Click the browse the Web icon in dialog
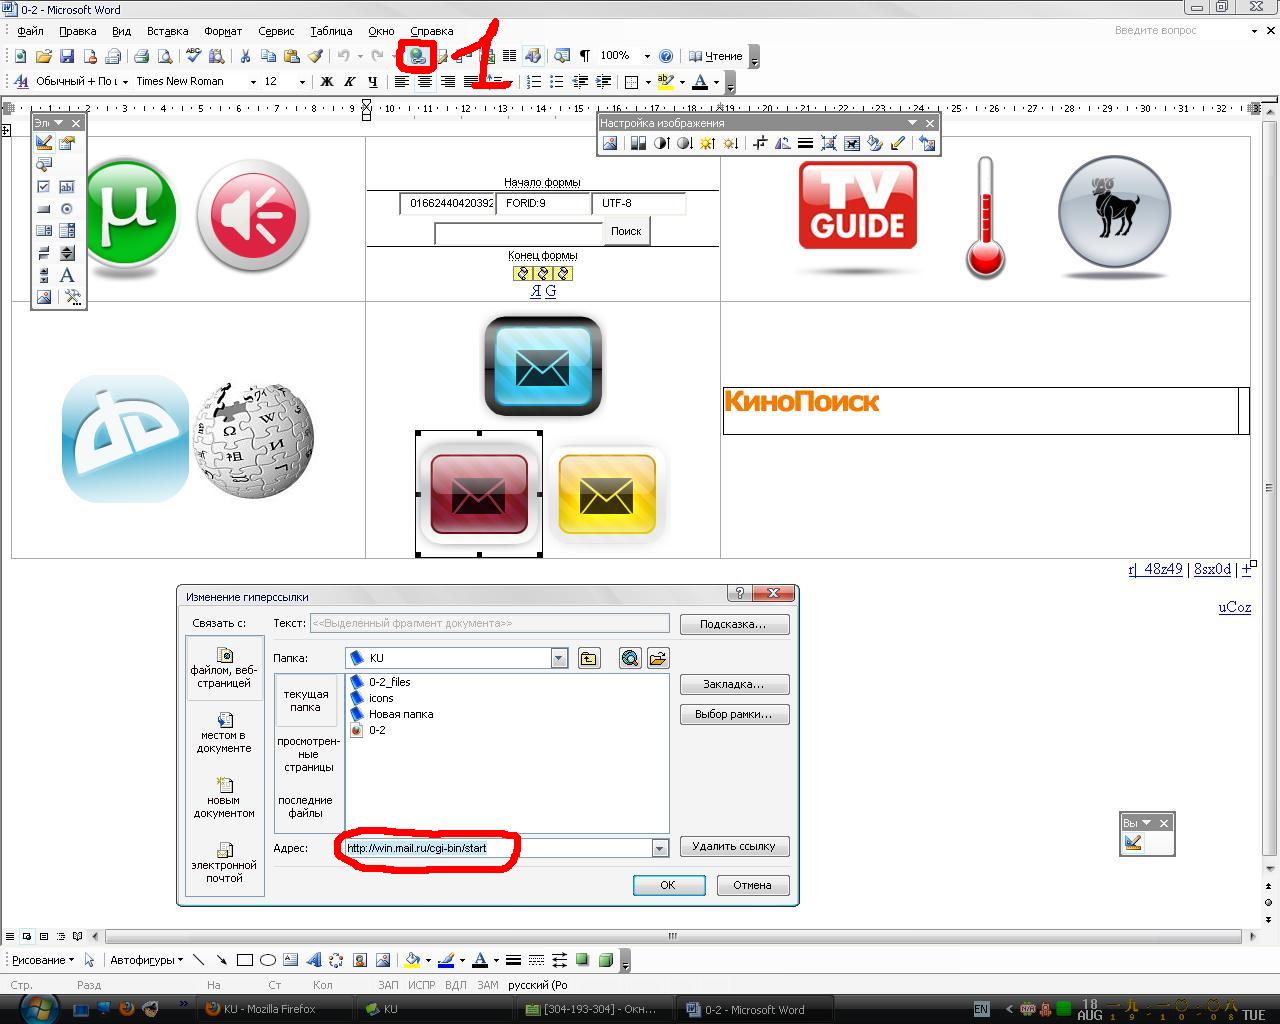This screenshot has height=1024, width=1280. click(629, 658)
